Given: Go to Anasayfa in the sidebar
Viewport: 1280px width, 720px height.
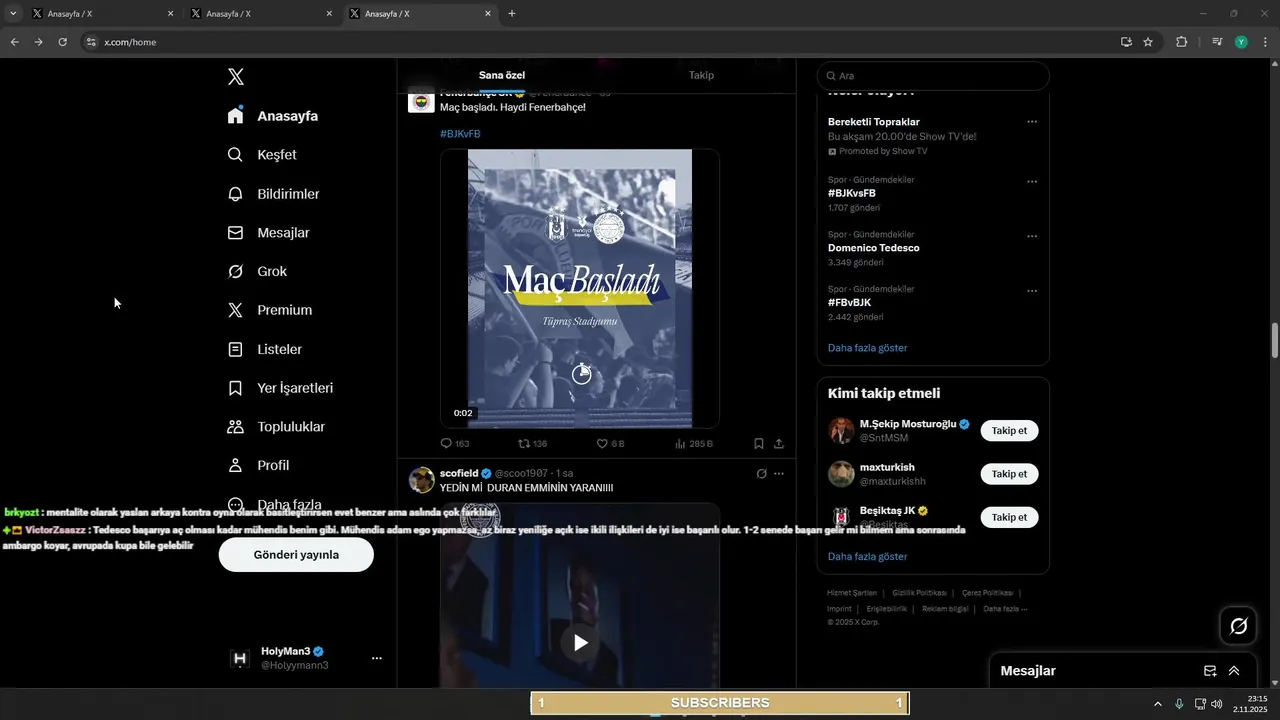Looking at the screenshot, I should point(273,116).
